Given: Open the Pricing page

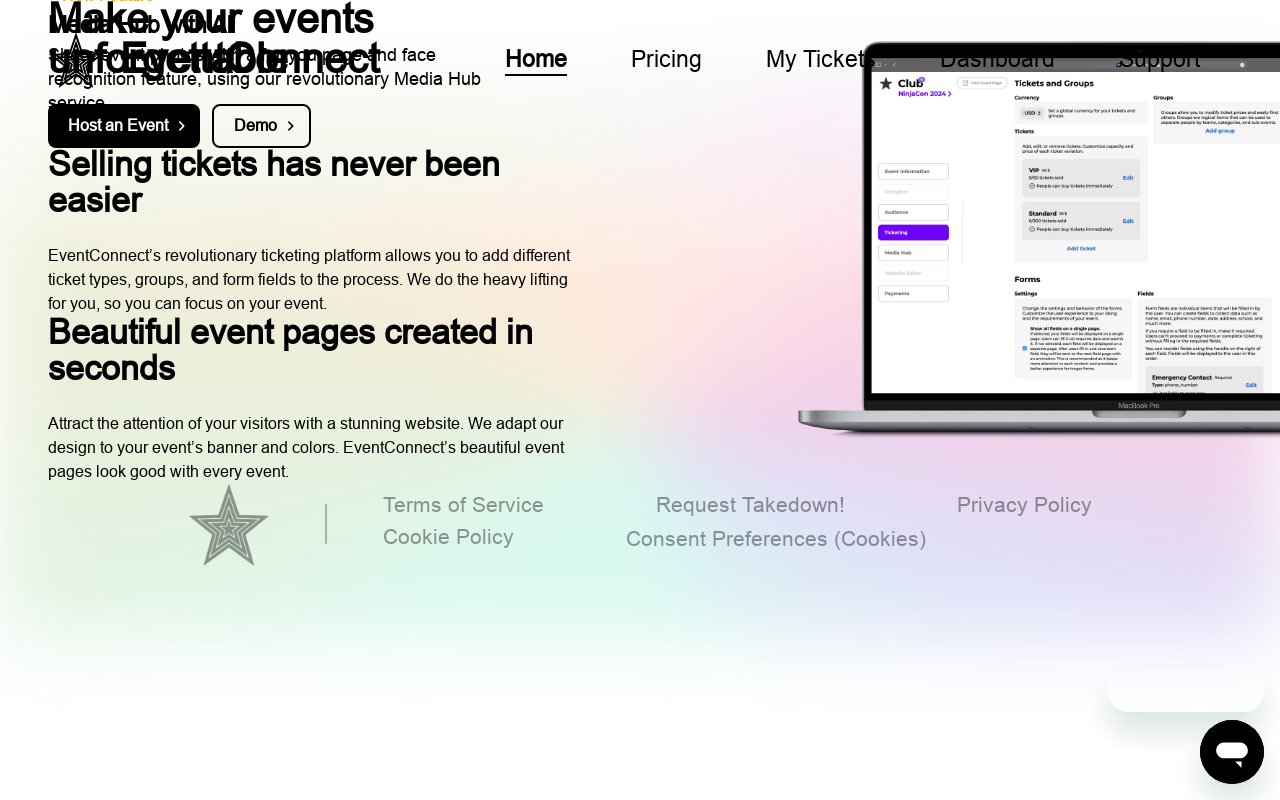Looking at the screenshot, I should (666, 59).
